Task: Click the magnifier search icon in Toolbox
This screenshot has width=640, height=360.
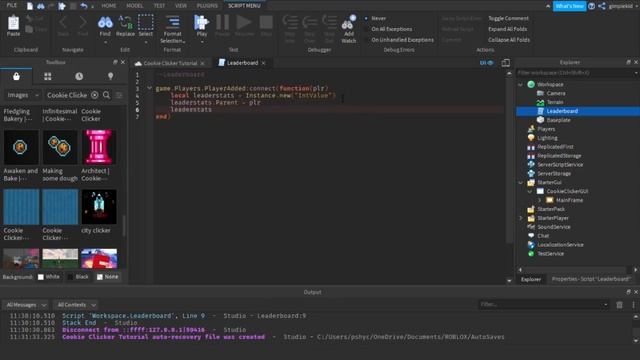Action: [x=107, y=95]
